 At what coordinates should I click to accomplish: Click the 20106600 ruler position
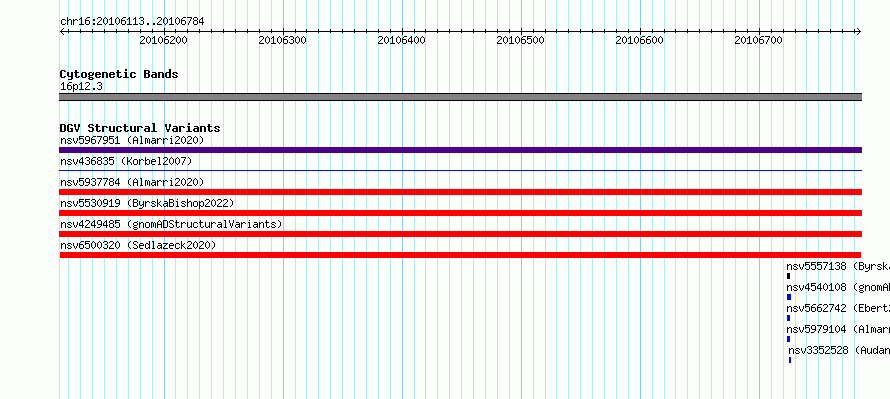tap(640, 40)
